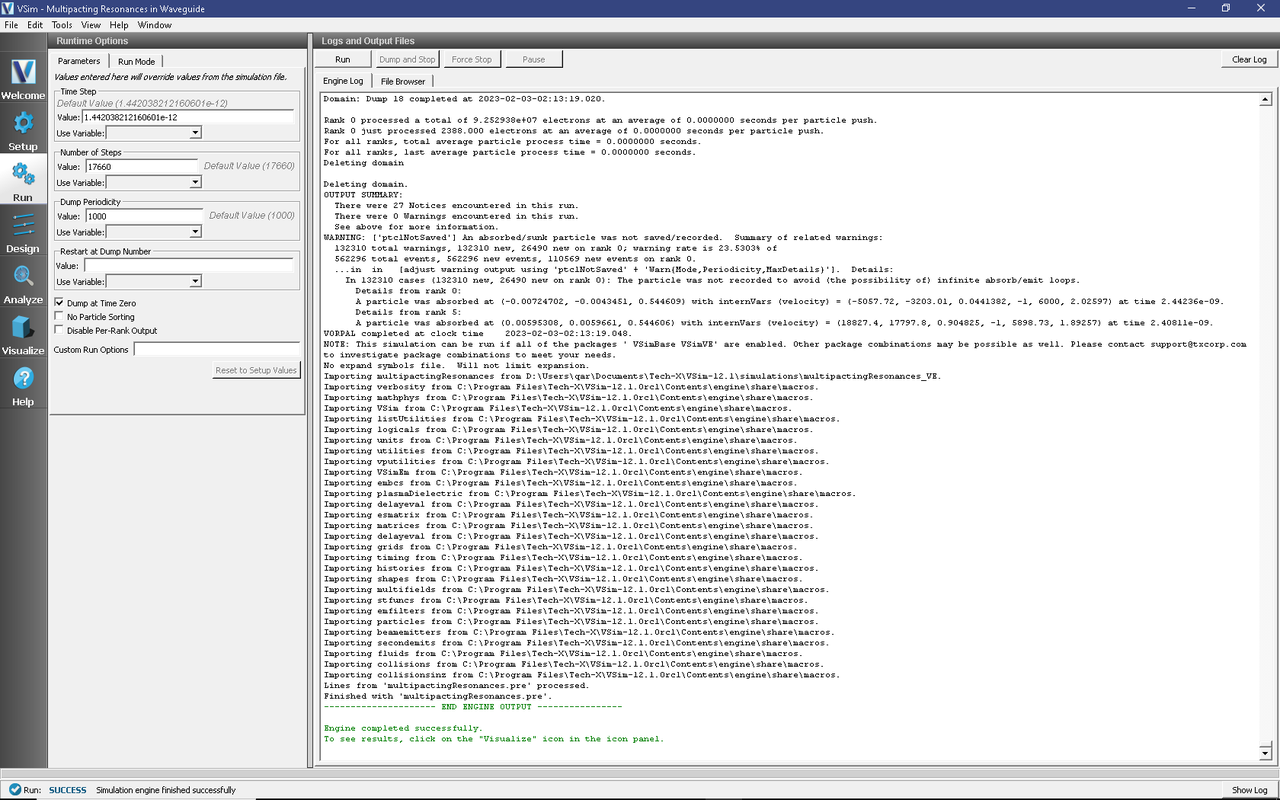1280x800 pixels.
Task: Enable No Particle Sorting checkbox
Action: click(59, 316)
